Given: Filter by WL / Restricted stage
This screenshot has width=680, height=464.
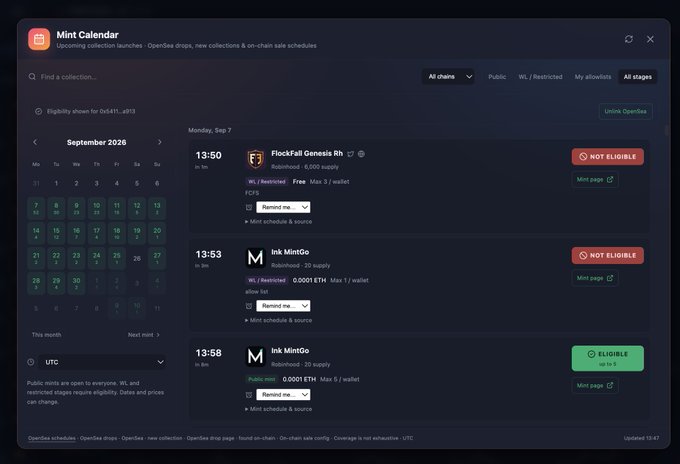Looking at the screenshot, I should [x=540, y=77].
